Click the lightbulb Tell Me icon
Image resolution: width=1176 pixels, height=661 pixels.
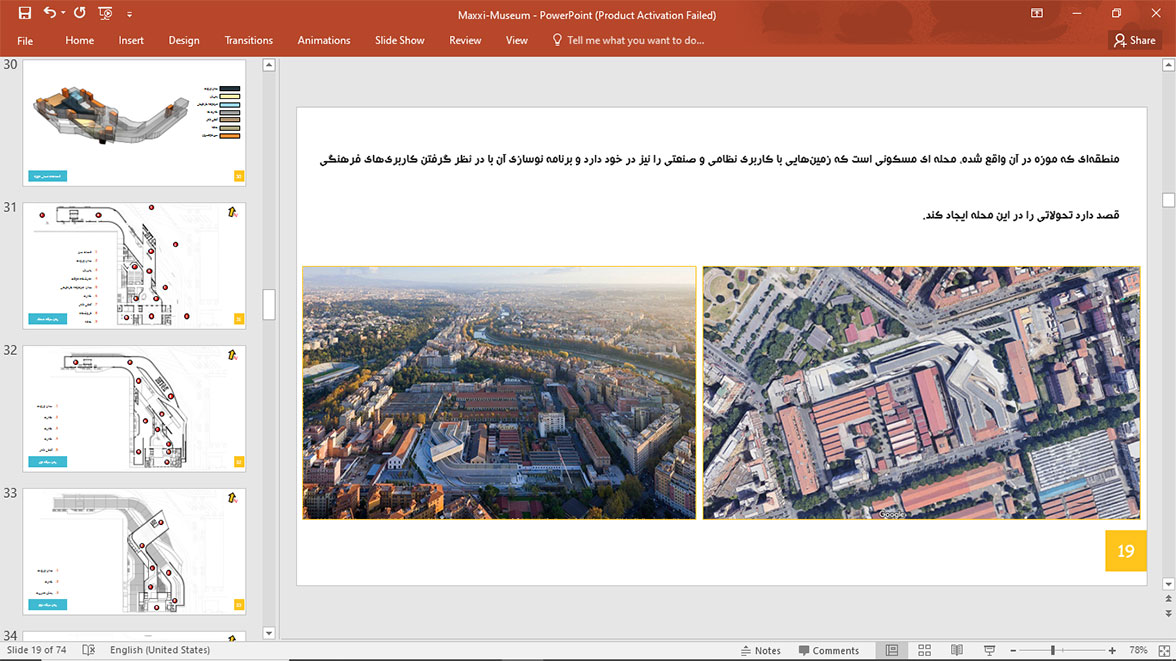[x=556, y=40]
